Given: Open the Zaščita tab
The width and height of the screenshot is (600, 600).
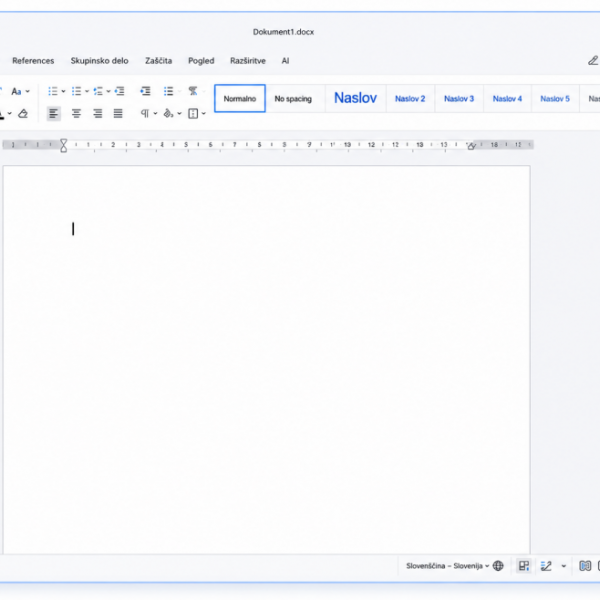Looking at the screenshot, I should 158,61.
